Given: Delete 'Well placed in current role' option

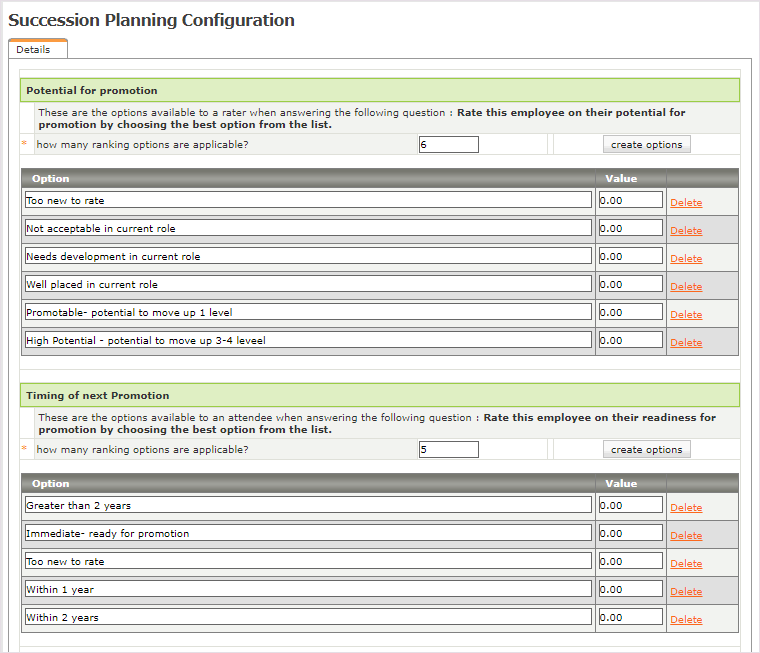Looking at the screenshot, I should [x=686, y=286].
